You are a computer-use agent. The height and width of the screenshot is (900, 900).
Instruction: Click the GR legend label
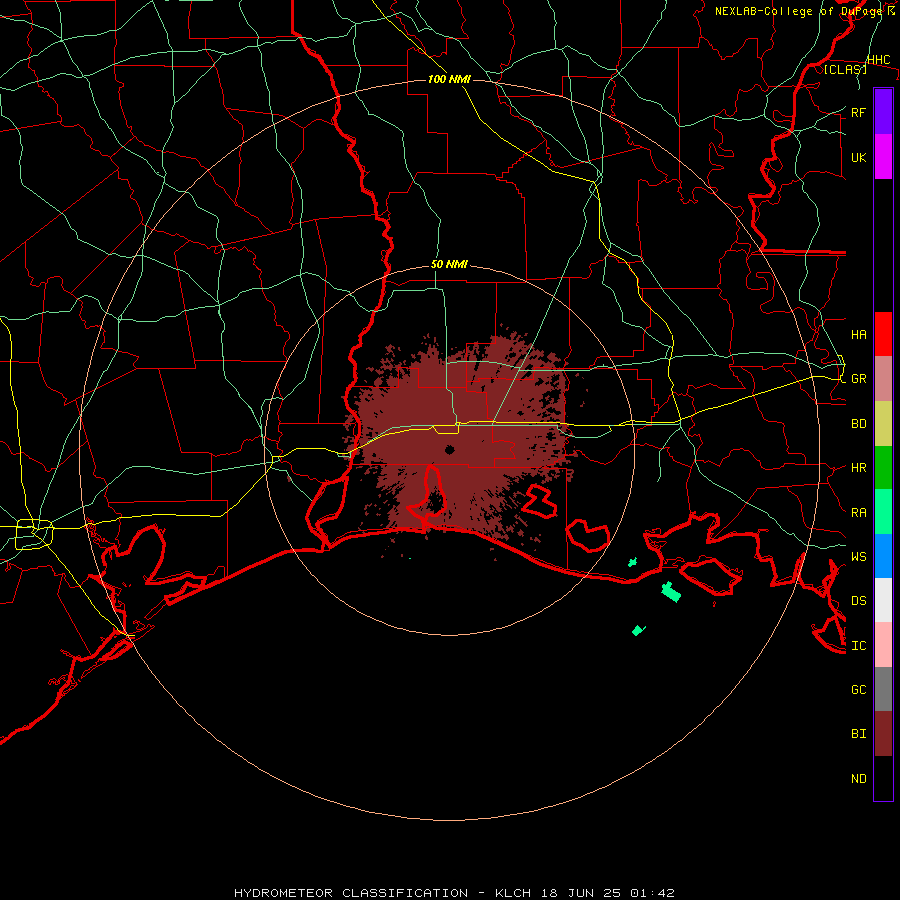click(x=858, y=379)
